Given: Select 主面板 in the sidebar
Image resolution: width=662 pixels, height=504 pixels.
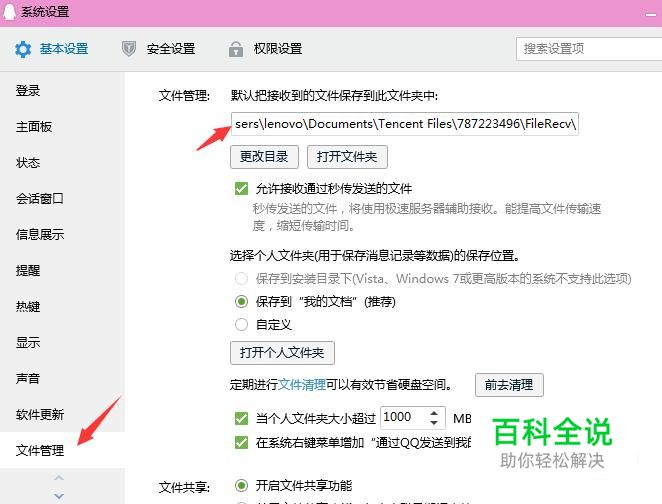Looking at the screenshot, I should 34,127.
